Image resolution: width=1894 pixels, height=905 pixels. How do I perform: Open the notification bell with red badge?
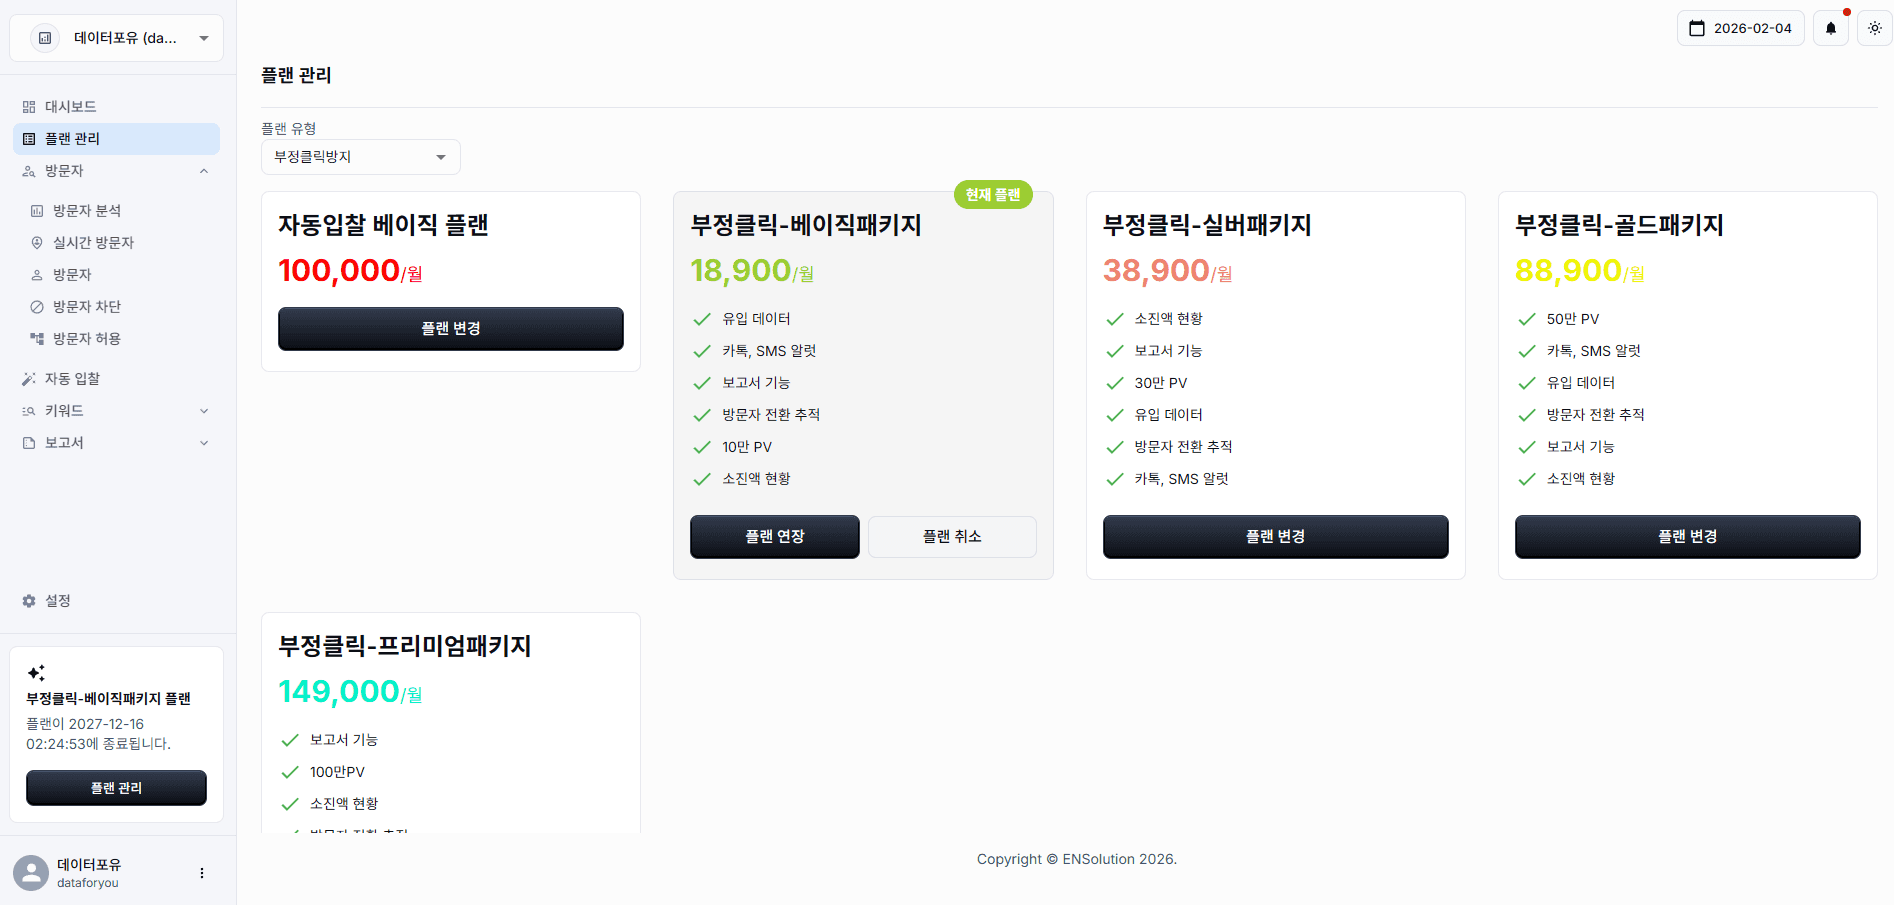pos(1830,28)
